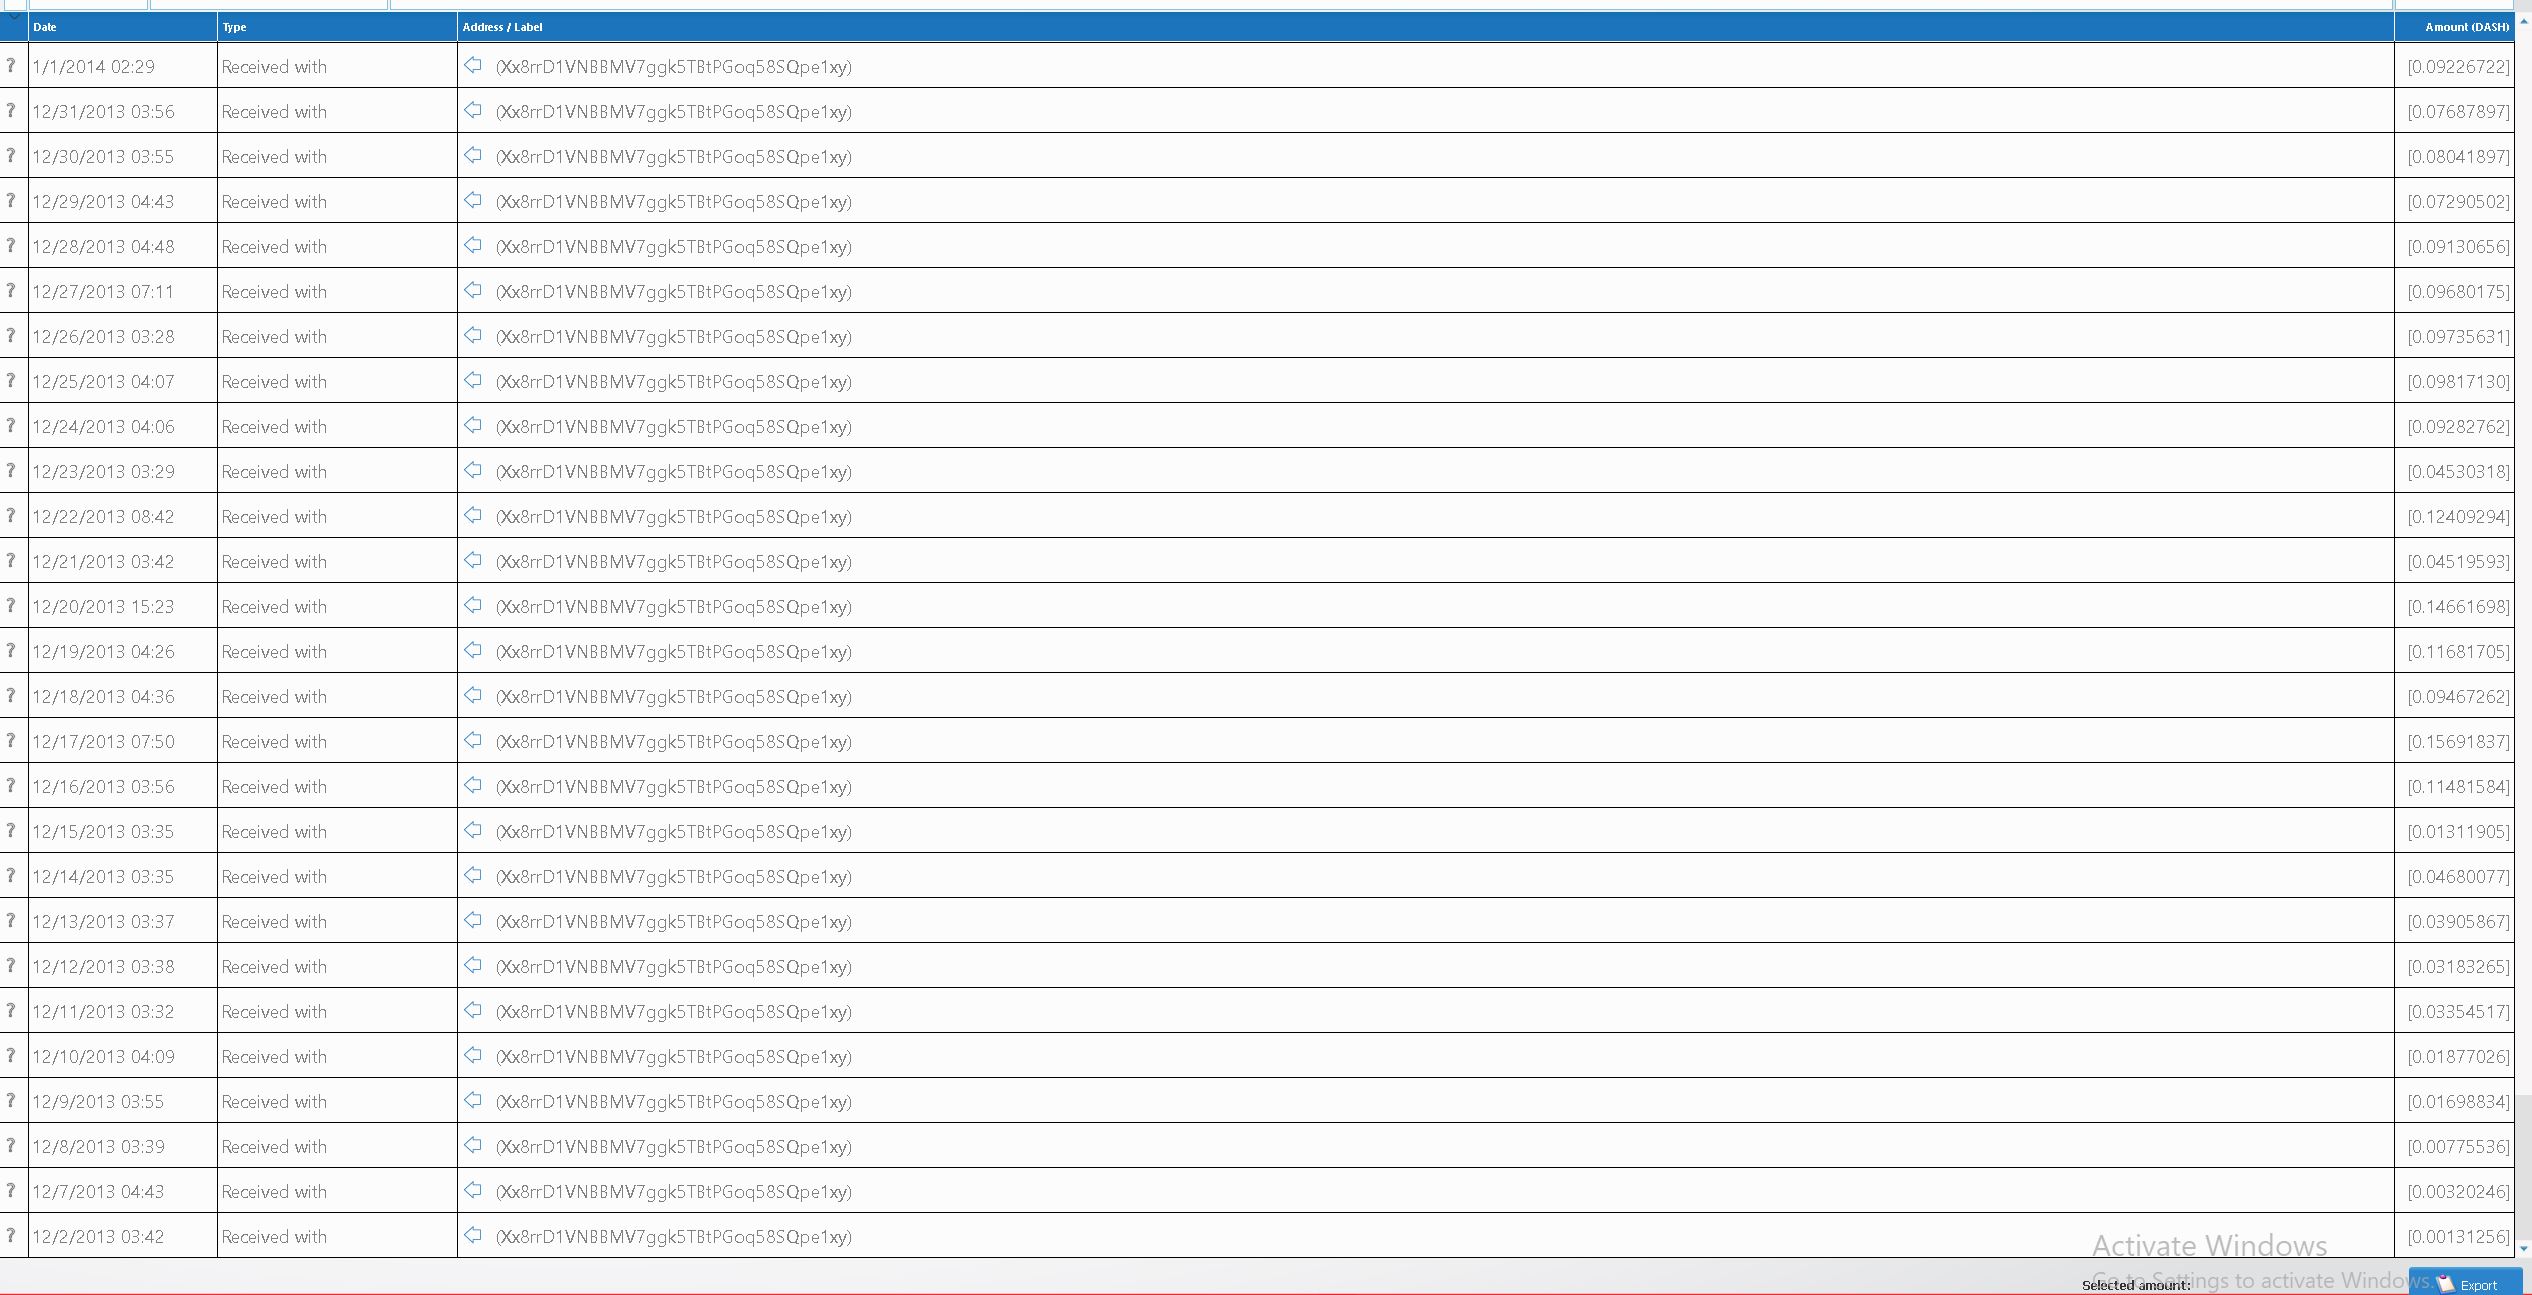The height and width of the screenshot is (1295, 2532).
Task: Click the status icon on the 12/29/2013 04:43 row
Action: (11, 200)
